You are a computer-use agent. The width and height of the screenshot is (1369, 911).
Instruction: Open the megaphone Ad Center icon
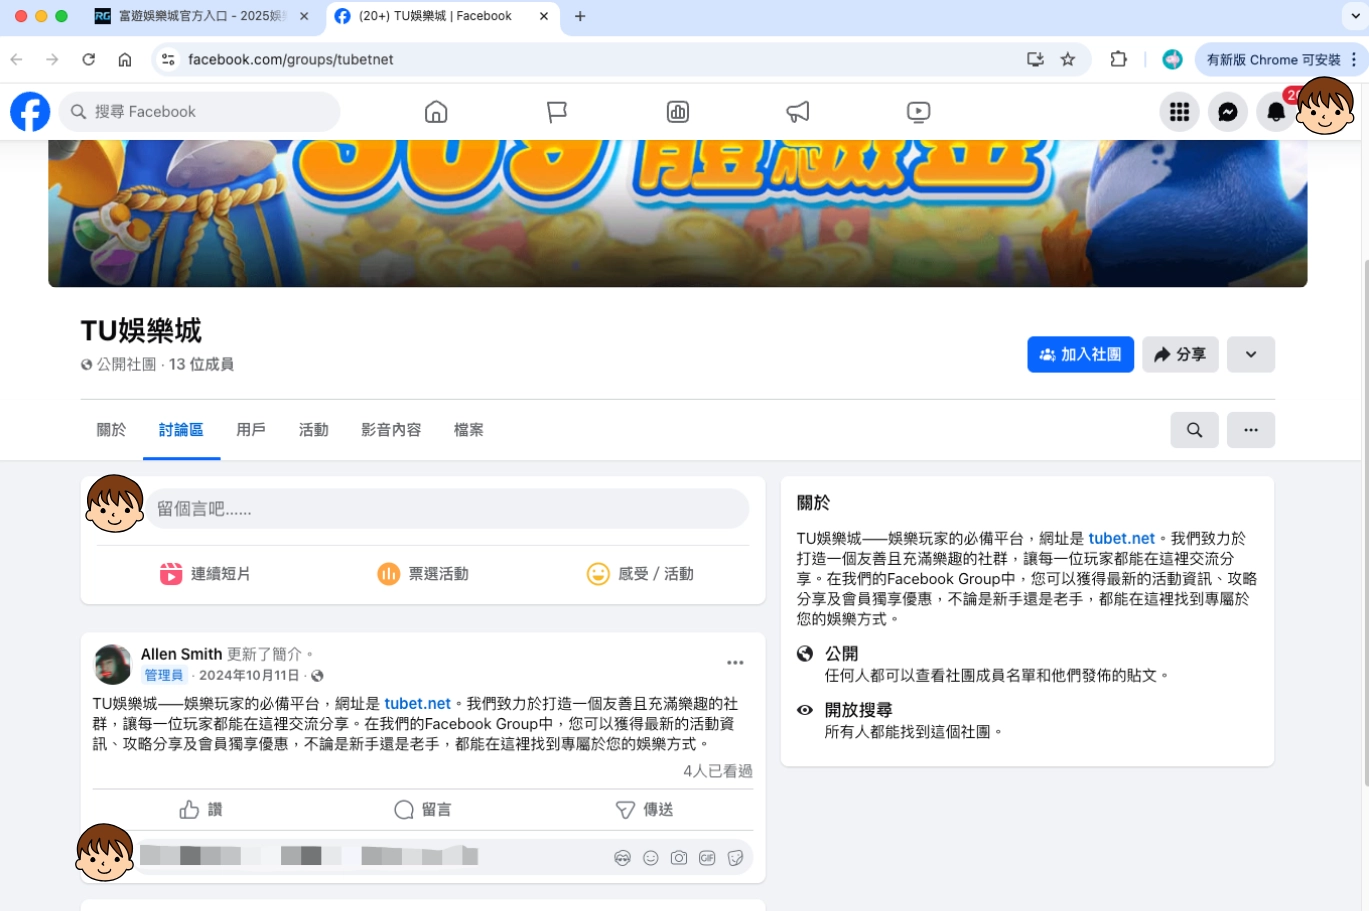798,112
